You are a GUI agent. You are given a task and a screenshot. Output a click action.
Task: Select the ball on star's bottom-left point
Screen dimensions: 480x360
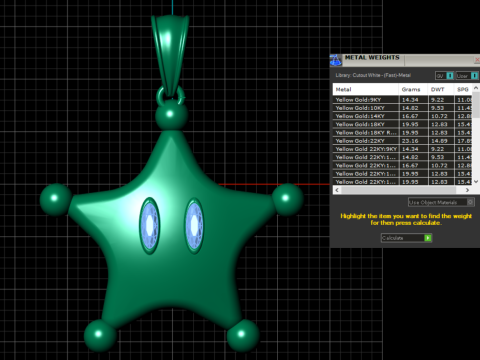[x=100, y=335]
